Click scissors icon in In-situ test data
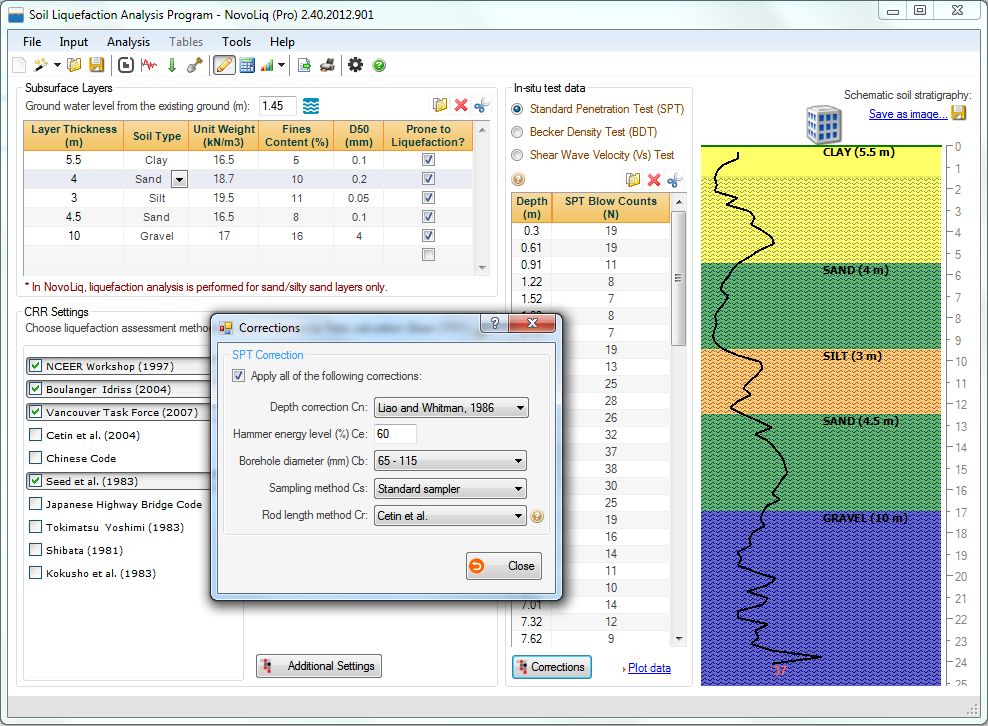This screenshot has height=726, width=988. pos(674,180)
